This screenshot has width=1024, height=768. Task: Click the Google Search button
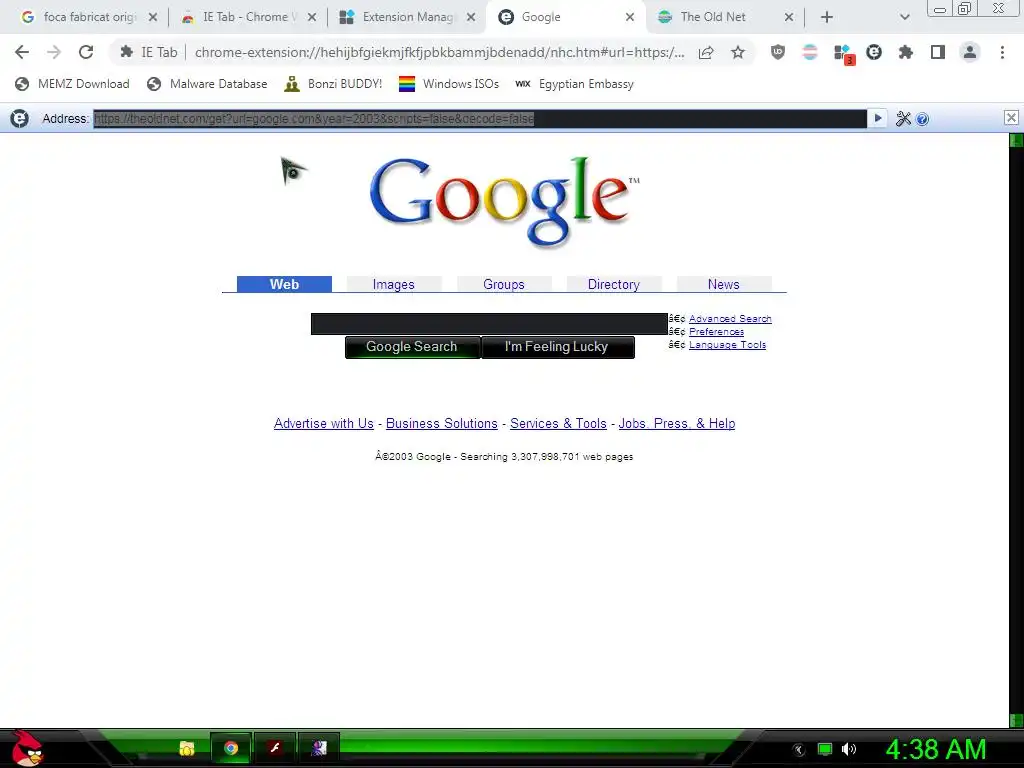(x=412, y=347)
